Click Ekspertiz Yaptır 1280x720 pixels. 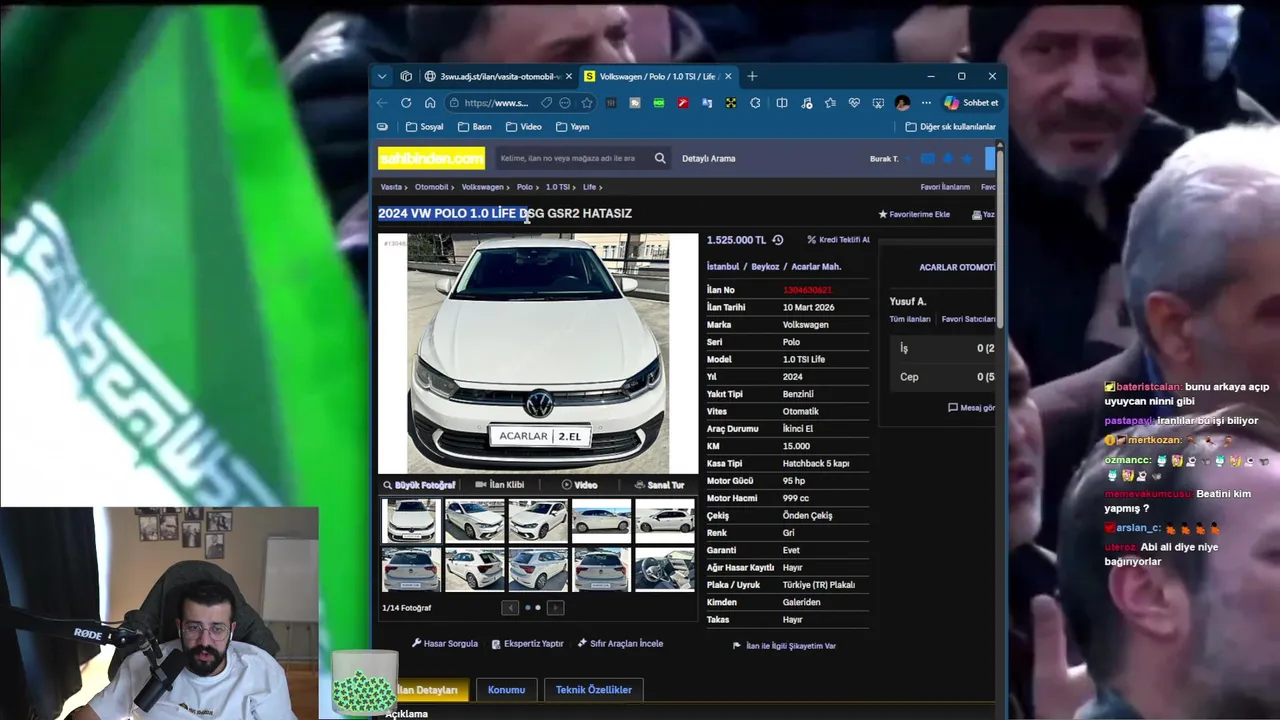(x=527, y=644)
